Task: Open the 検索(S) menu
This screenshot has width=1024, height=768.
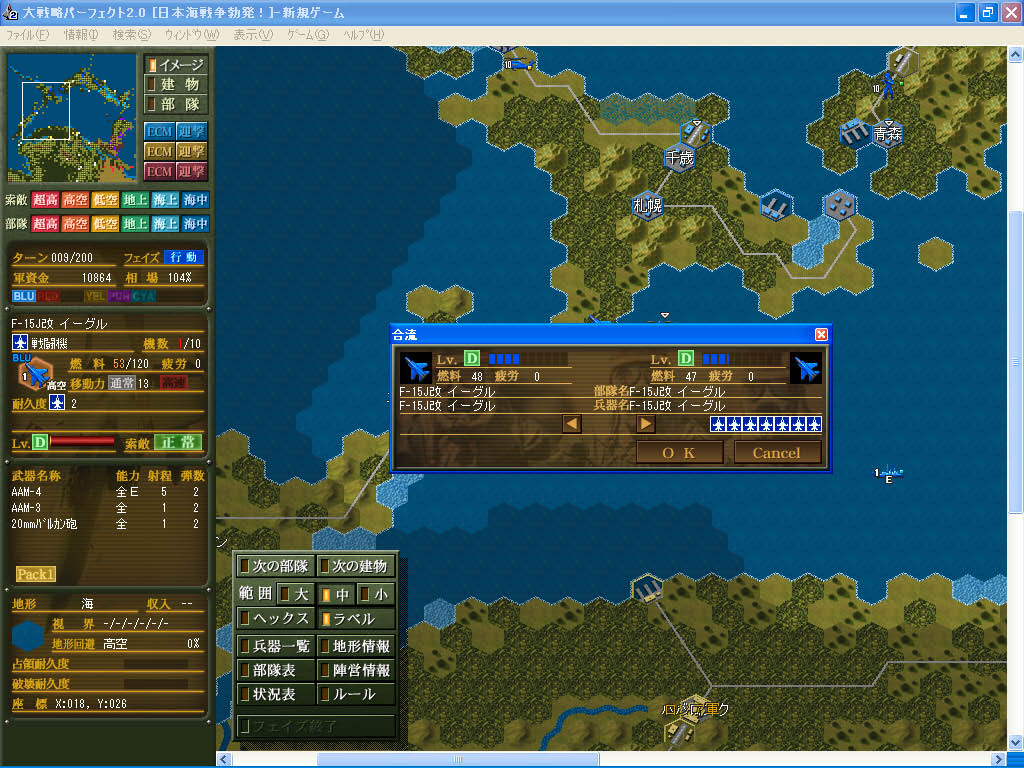Action: click(131, 35)
